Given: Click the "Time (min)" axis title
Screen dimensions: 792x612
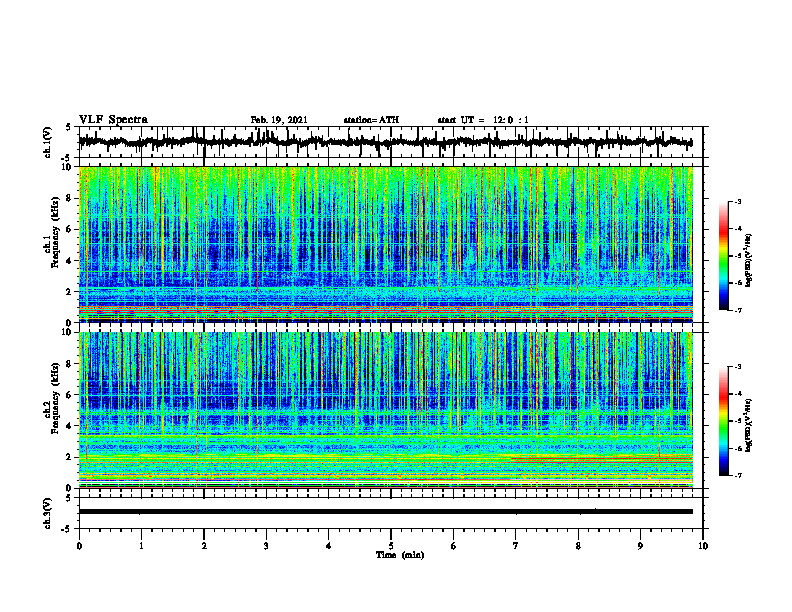Looking at the screenshot, I should point(400,555).
